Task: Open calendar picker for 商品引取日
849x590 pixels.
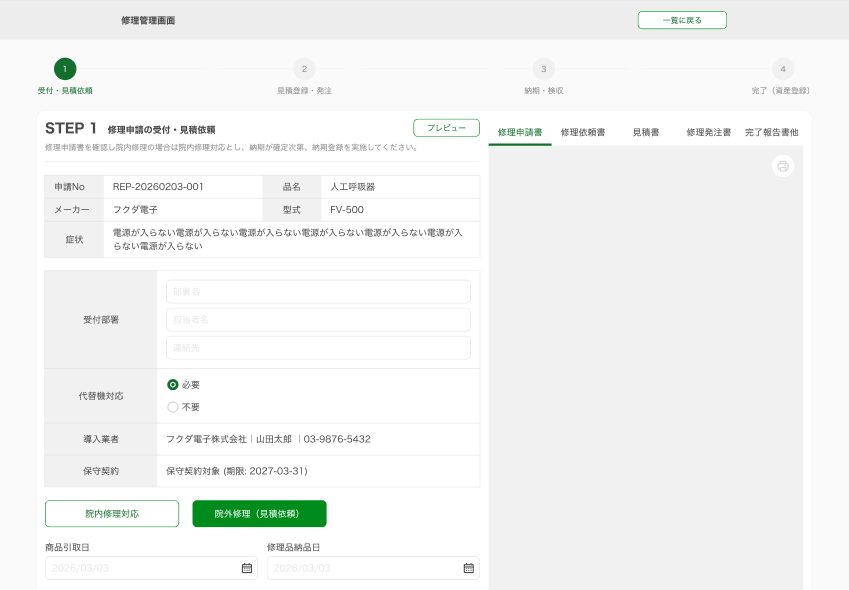Action: click(246, 568)
